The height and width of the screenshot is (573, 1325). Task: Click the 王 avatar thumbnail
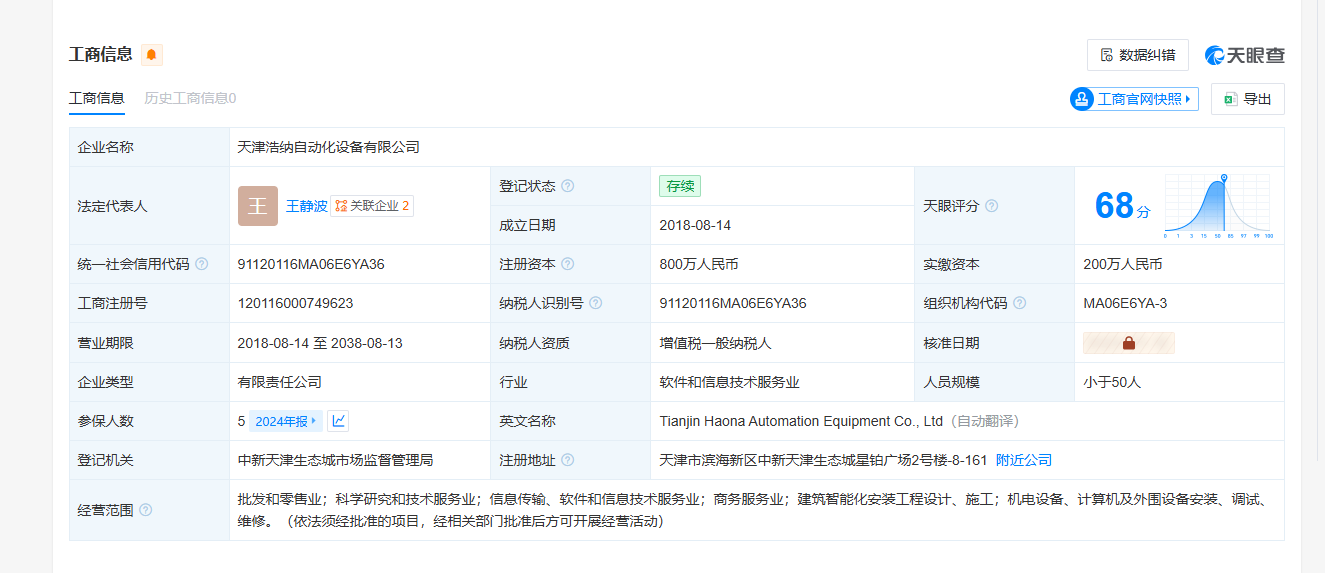click(x=258, y=206)
